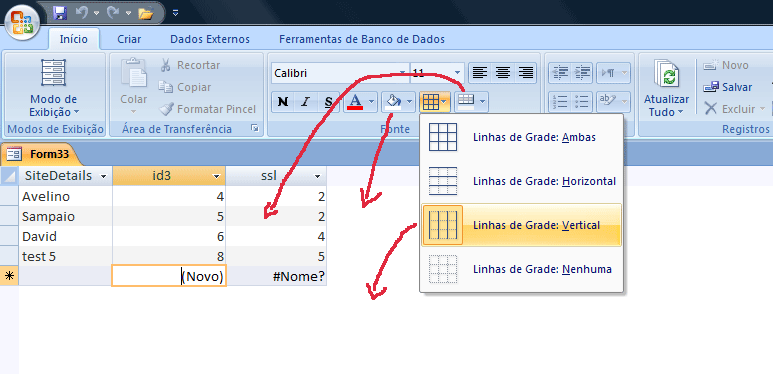Select new record row asterisk selector

coord(9,276)
